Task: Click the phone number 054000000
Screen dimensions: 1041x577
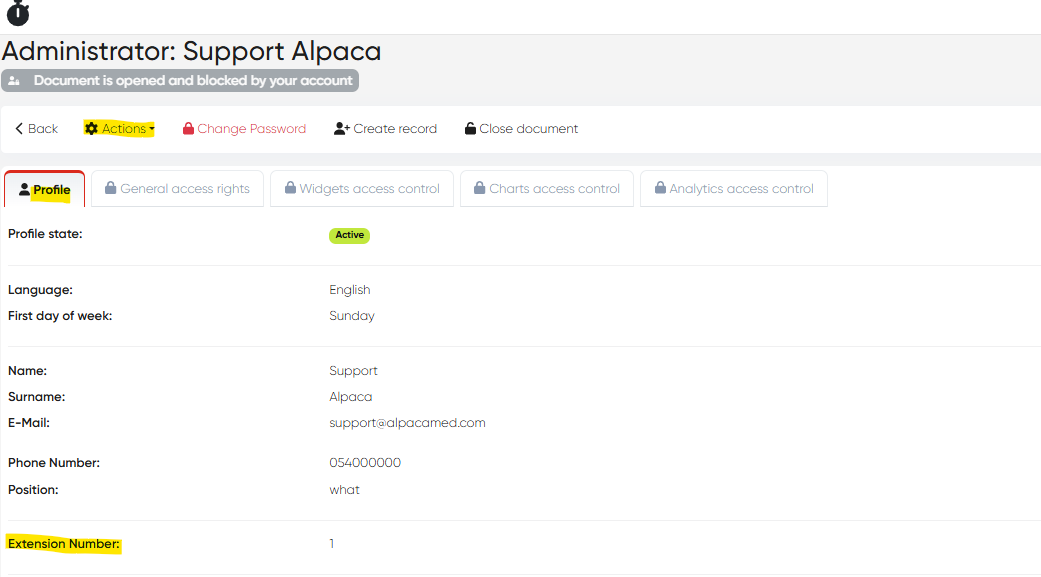Action: [365, 463]
